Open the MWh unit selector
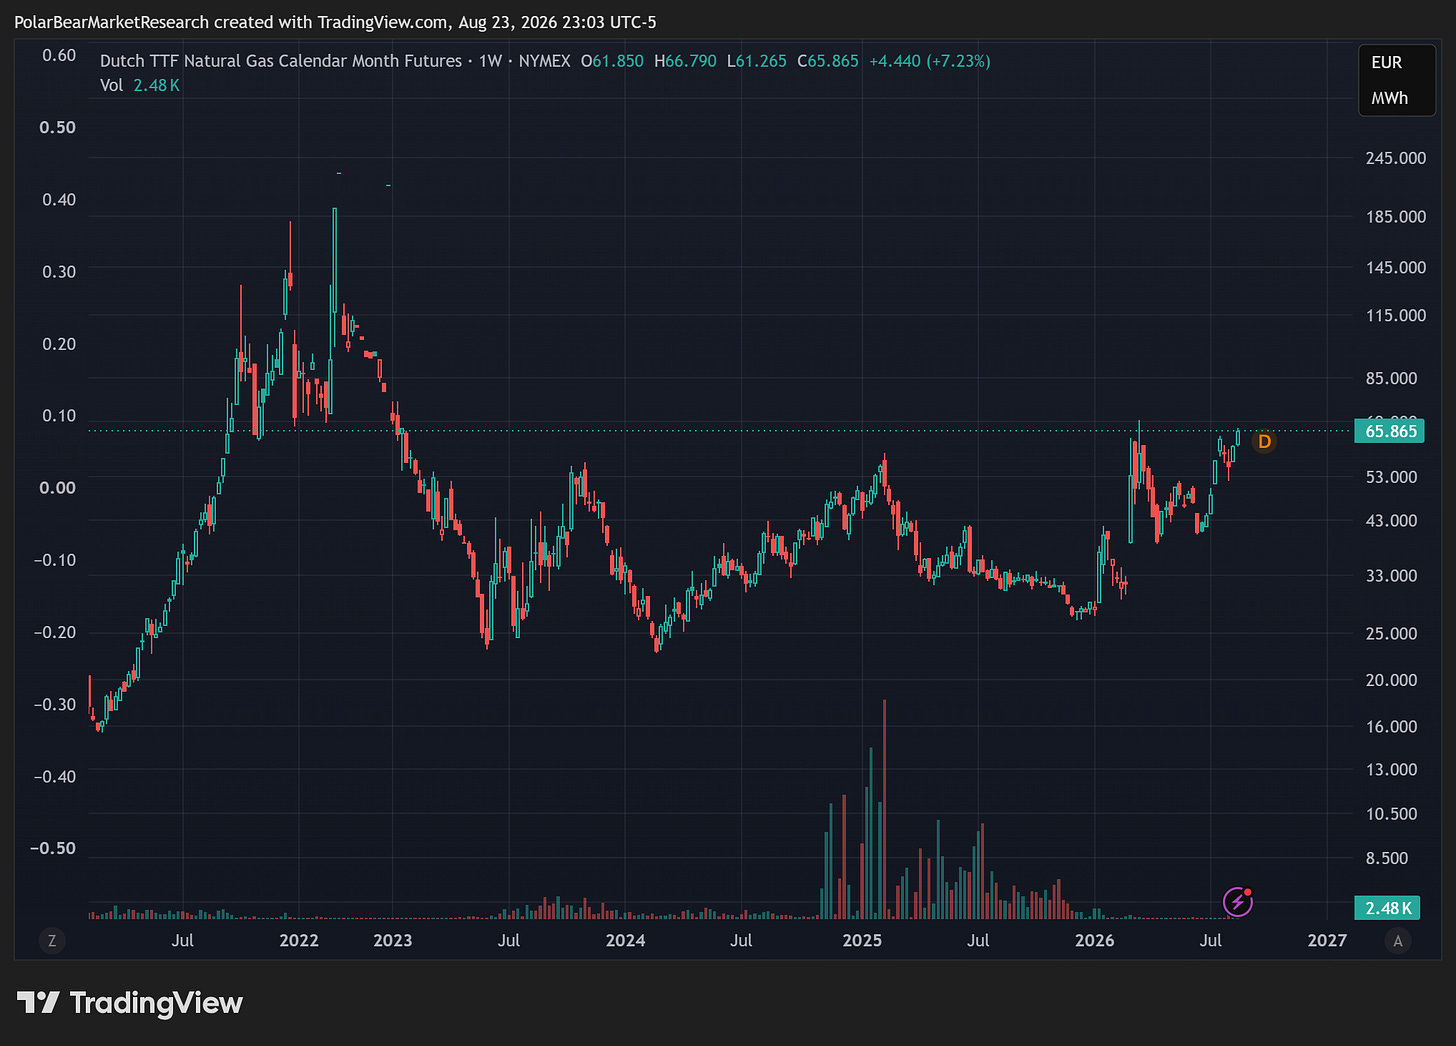The height and width of the screenshot is (1046, 1456). click(x=1390, y=98)
